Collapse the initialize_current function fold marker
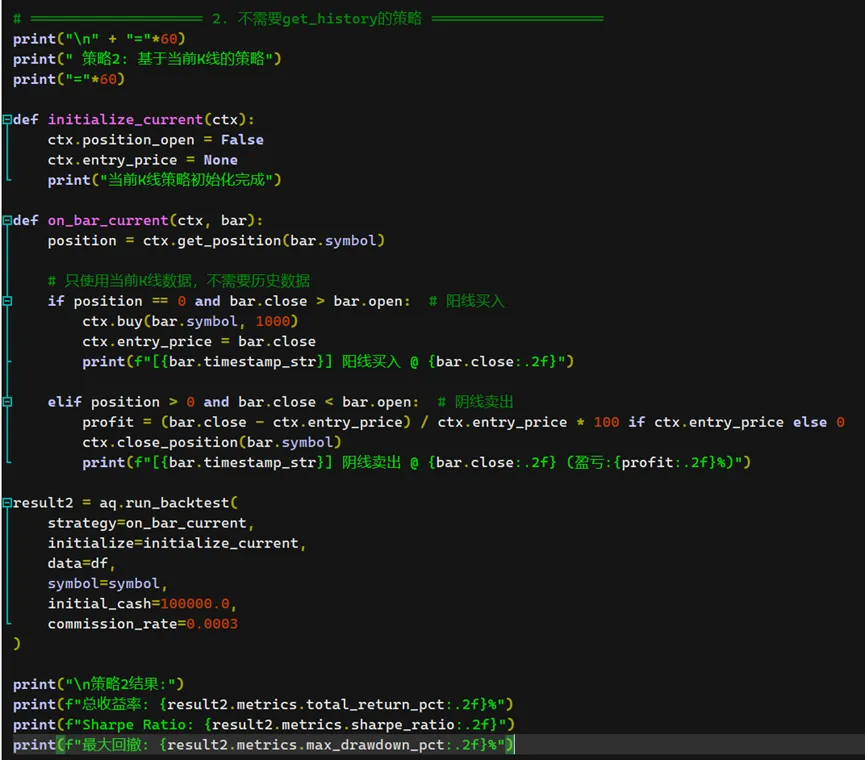 [7, 119]
